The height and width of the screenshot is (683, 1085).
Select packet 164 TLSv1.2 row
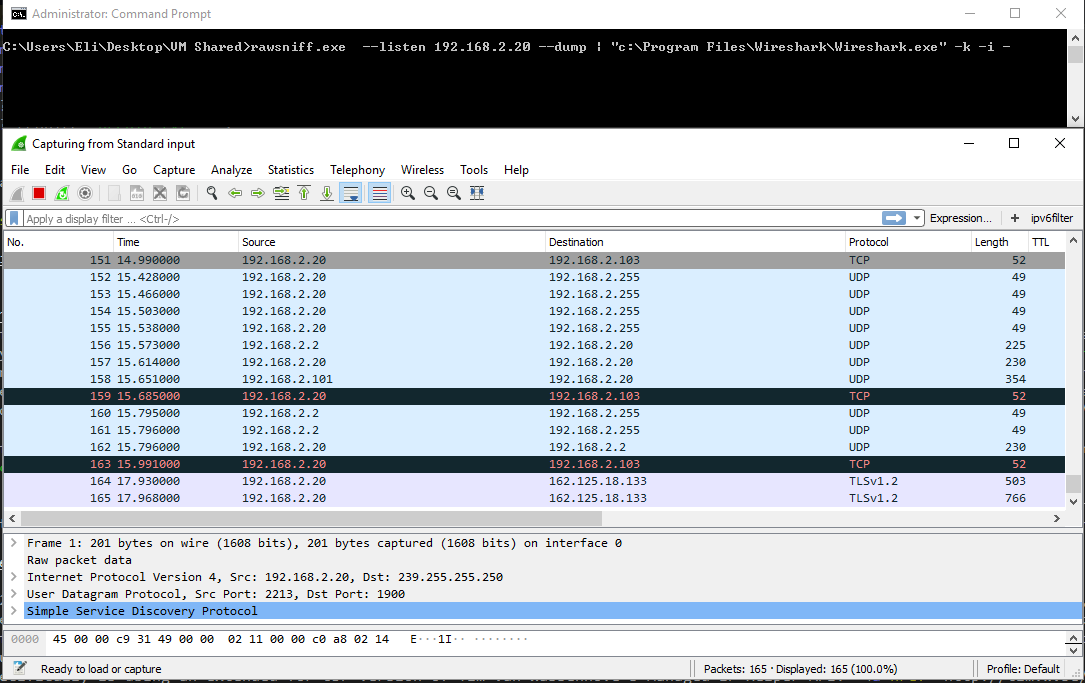(534, 481)
